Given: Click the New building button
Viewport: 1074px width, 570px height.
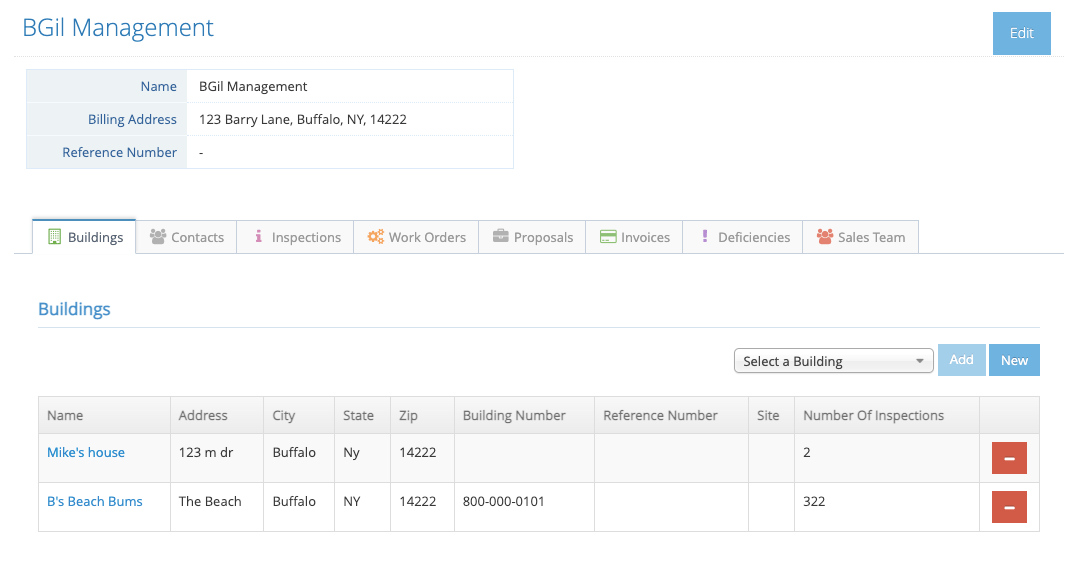Looking at the screenshot, I should (1014, 360).
